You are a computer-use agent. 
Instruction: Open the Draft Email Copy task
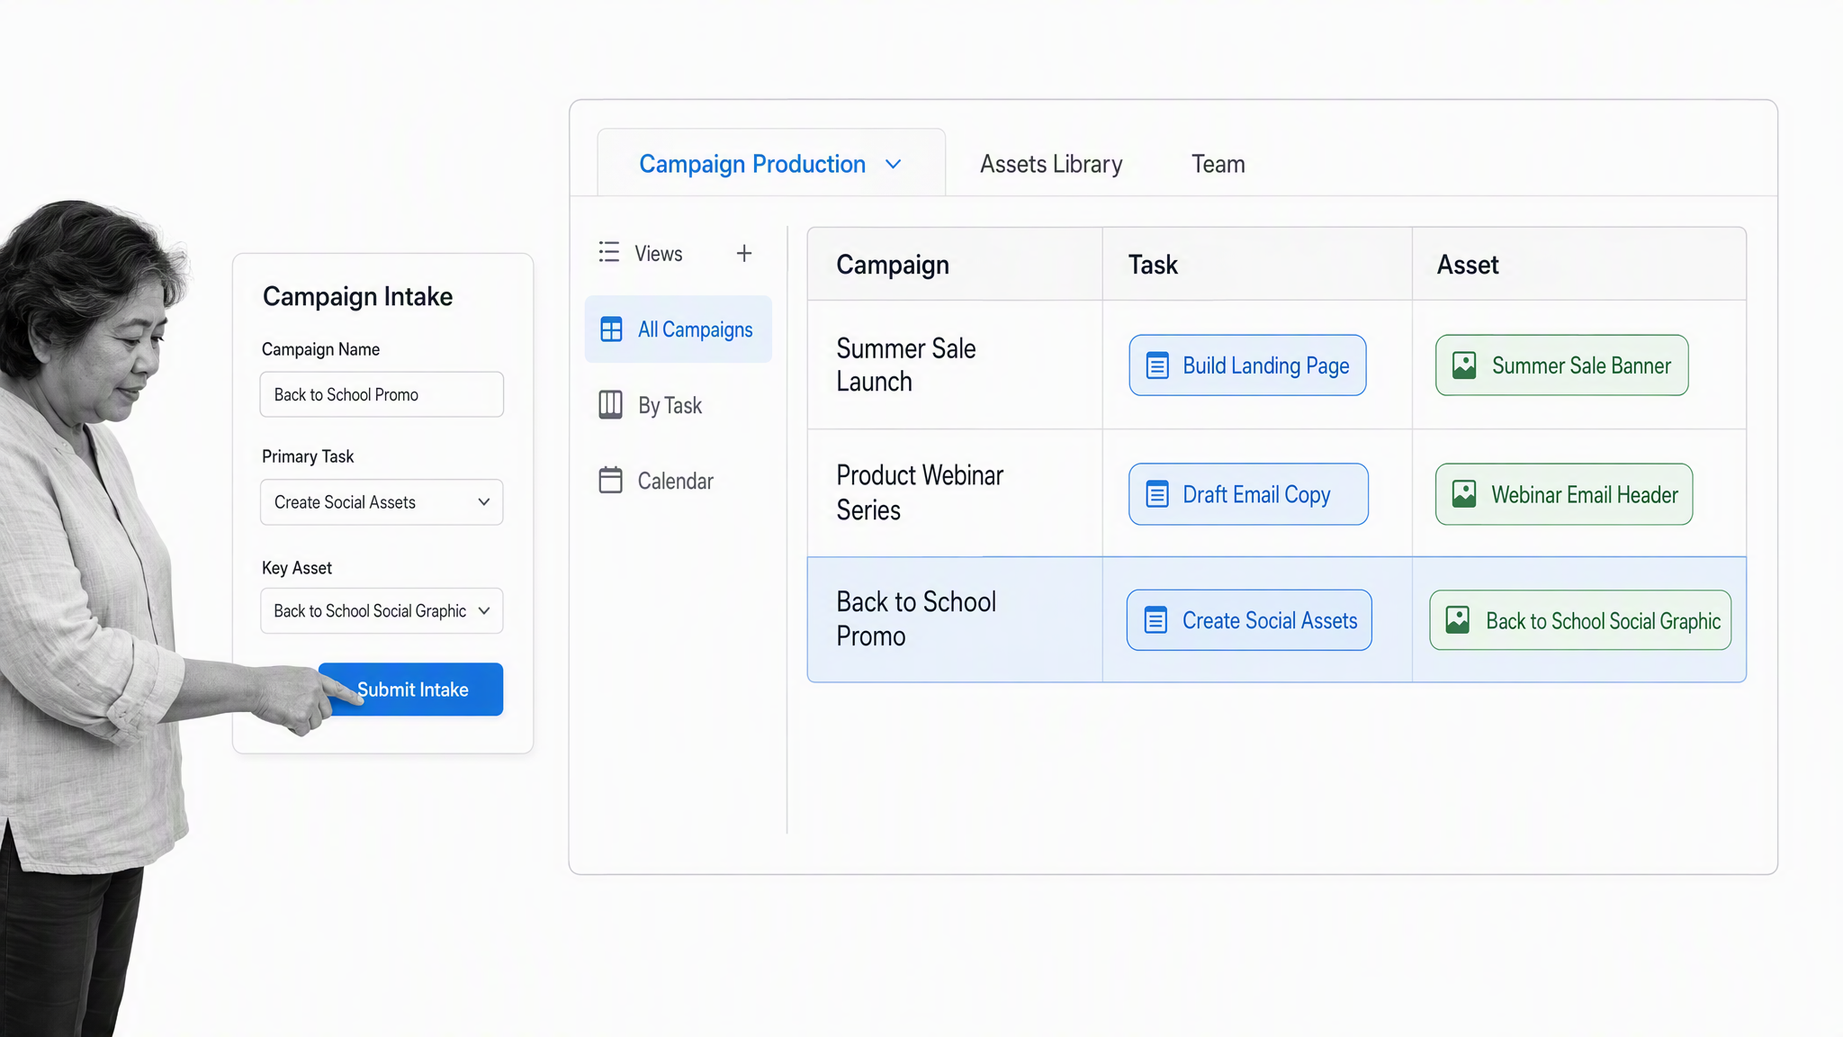[x=1248, y=494]
